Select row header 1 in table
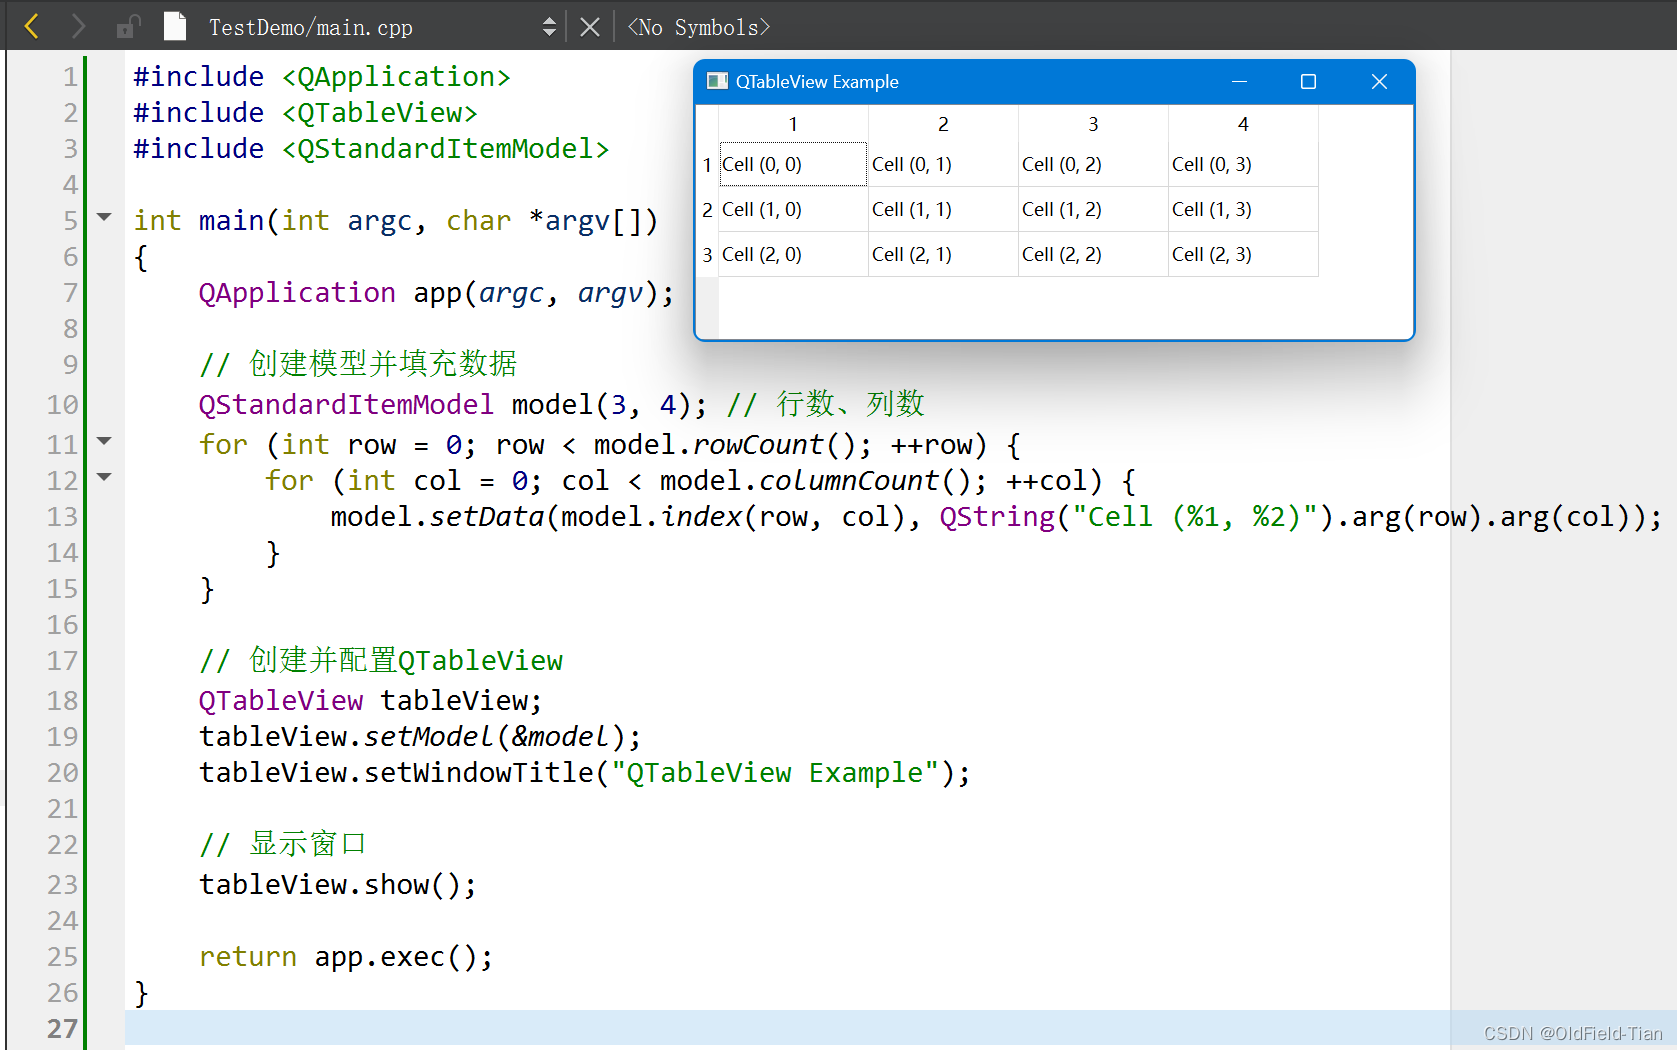 point(707,164)
